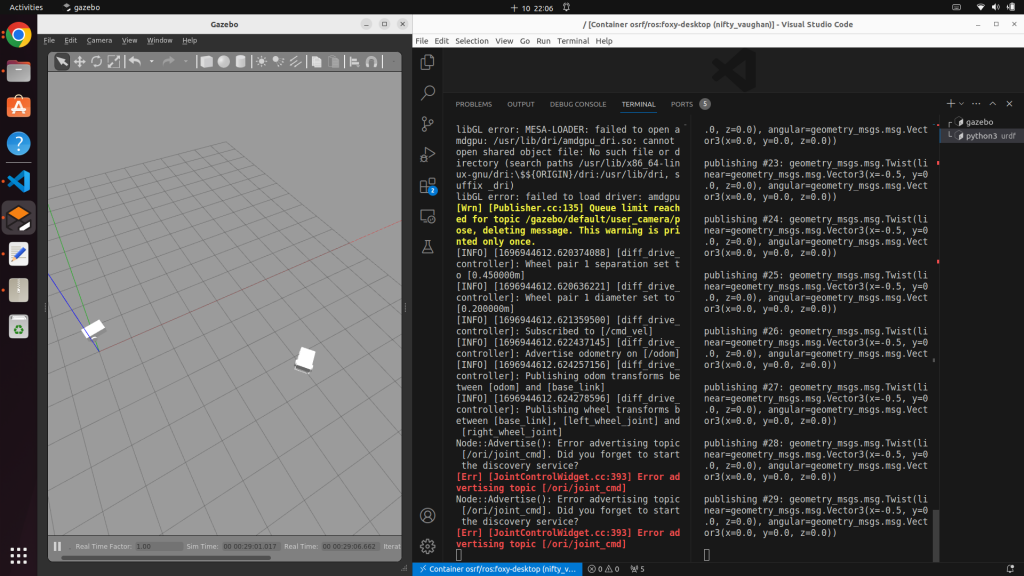The width and height of the screenshot is (1024, 576).
Task: Open the Gazebo File menu
Action: (x=49, y=40)
